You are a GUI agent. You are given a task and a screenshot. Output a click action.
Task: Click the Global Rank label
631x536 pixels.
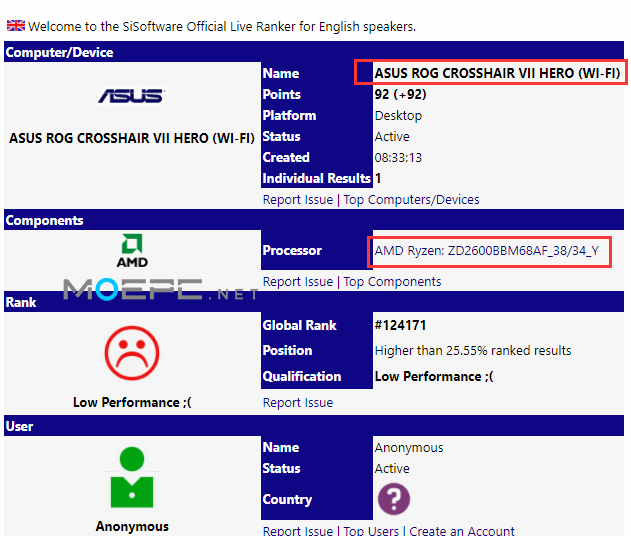point(299,325)
